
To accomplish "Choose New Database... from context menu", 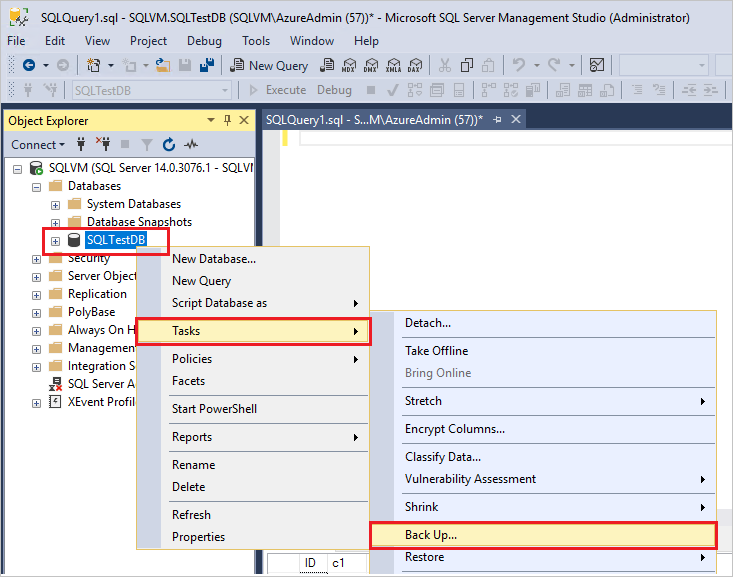I will (253, 259).
